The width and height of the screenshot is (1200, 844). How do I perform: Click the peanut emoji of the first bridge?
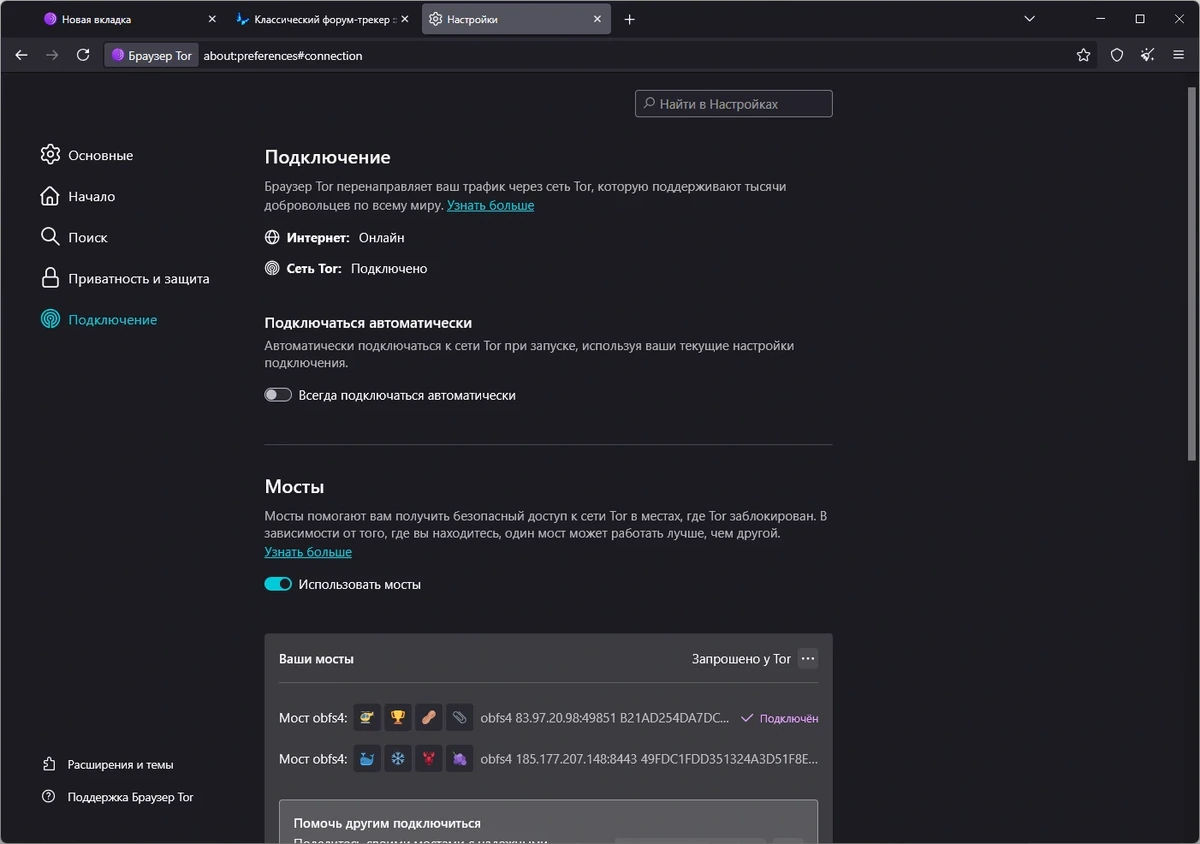(428, 717)
